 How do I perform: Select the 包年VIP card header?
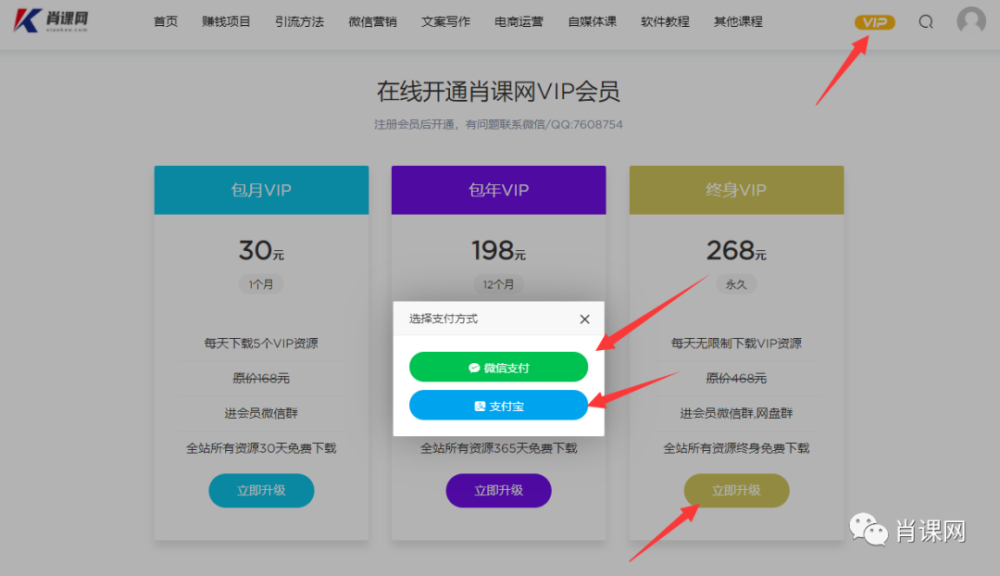499,190
